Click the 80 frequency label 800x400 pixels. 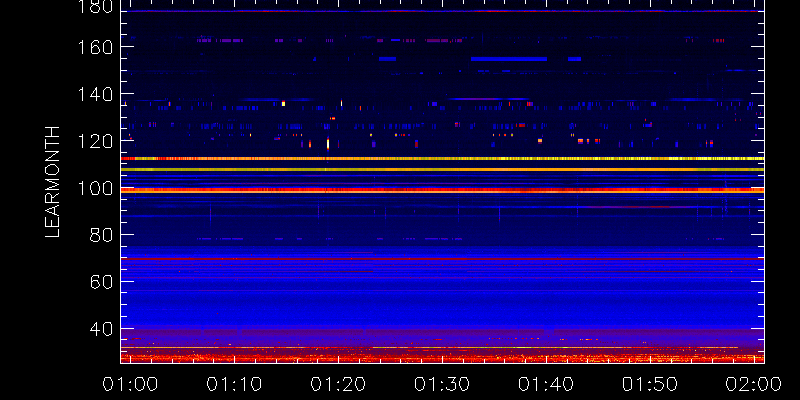tap(101, 235)
